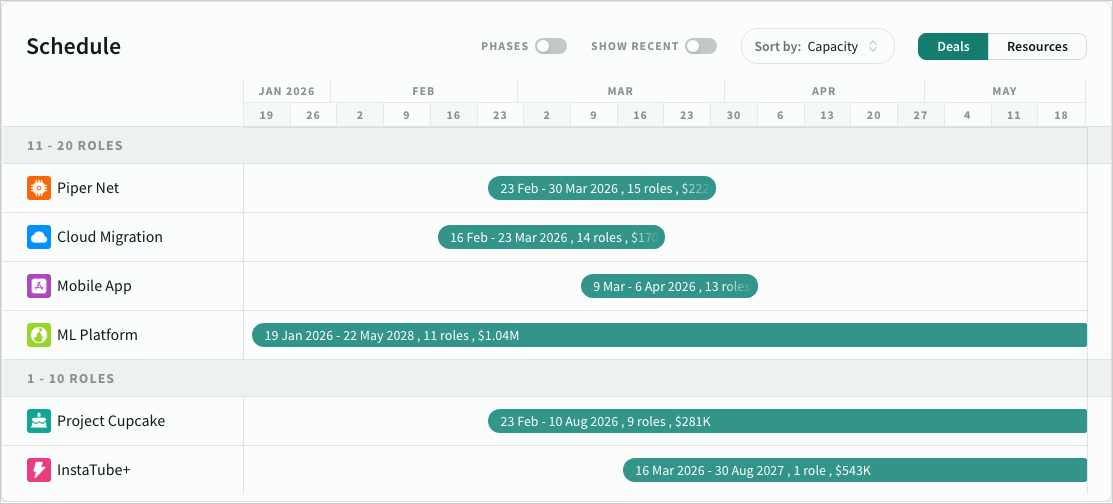Open the InstaTube+ project name link
The image size is (1113, 504).
pyautogui.click(x=94, y=470)
